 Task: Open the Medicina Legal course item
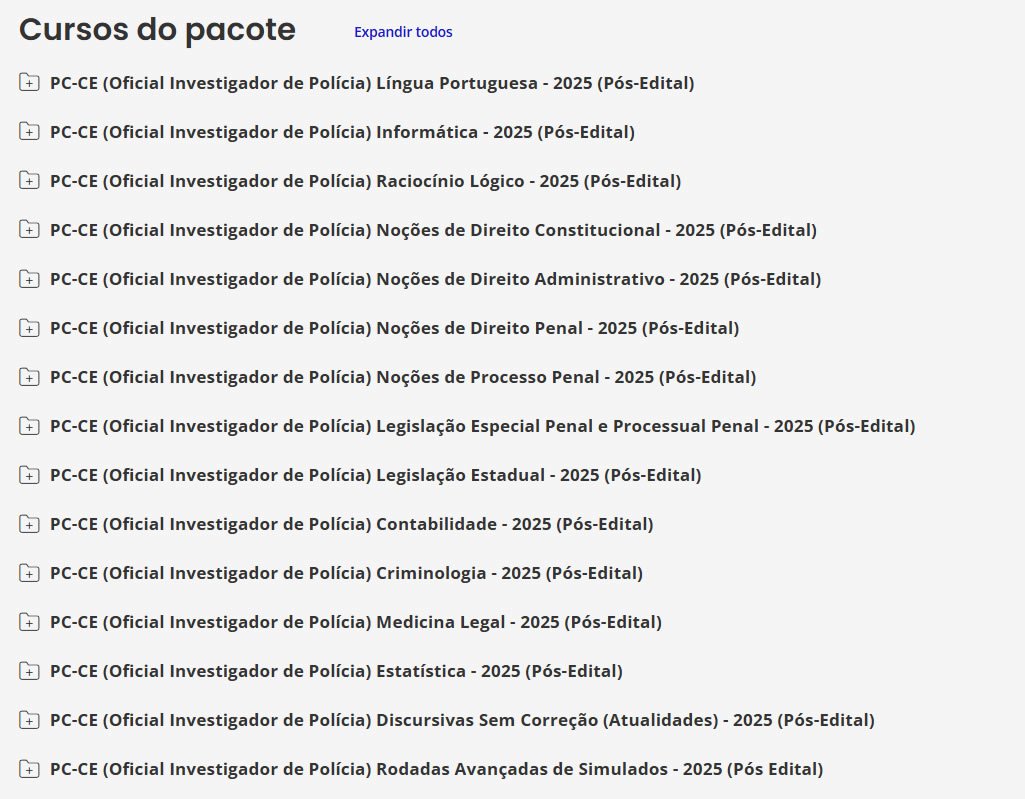[355, 622]
